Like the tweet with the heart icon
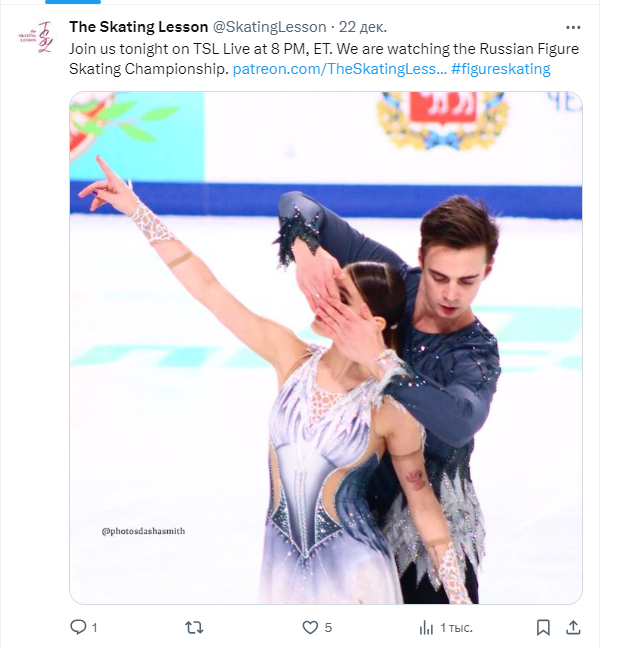The width and height of the screenshot is (618, 649). 310,627
